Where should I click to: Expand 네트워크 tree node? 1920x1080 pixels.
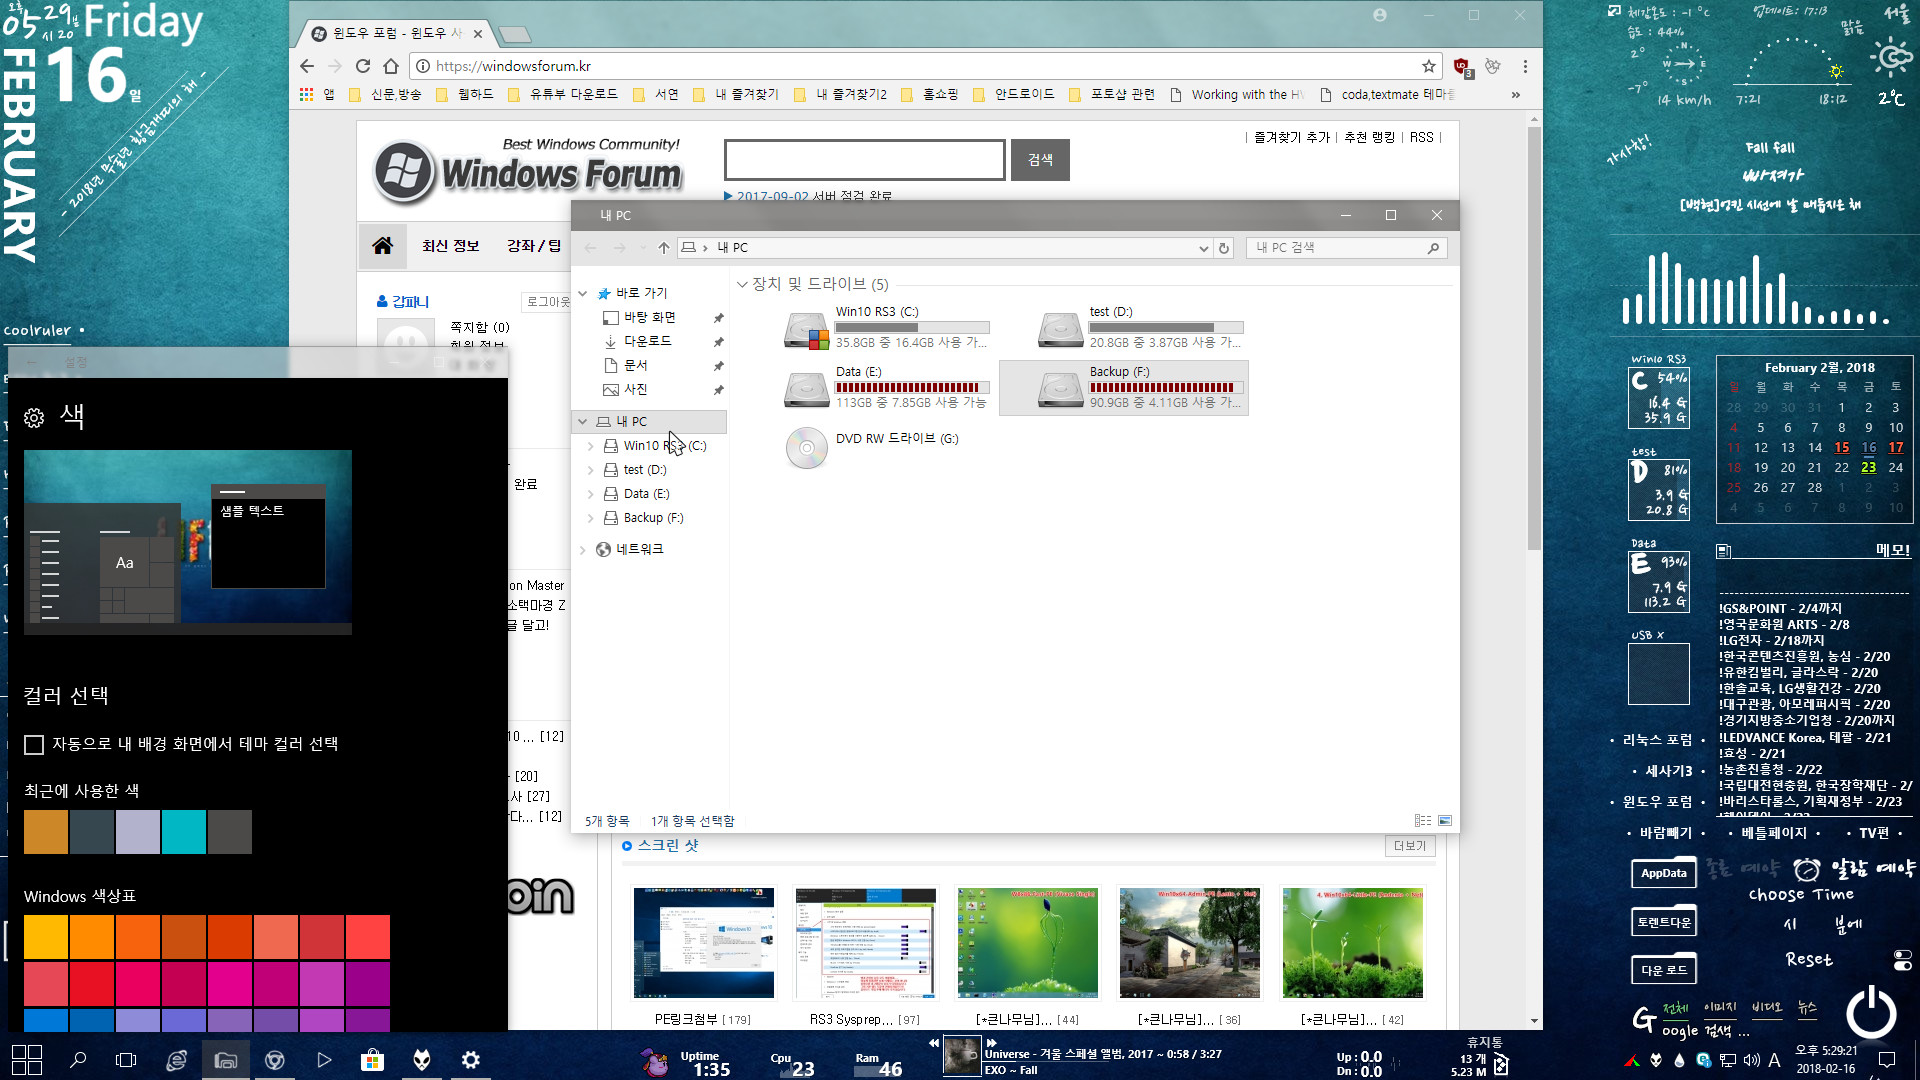tap(583, 550)
